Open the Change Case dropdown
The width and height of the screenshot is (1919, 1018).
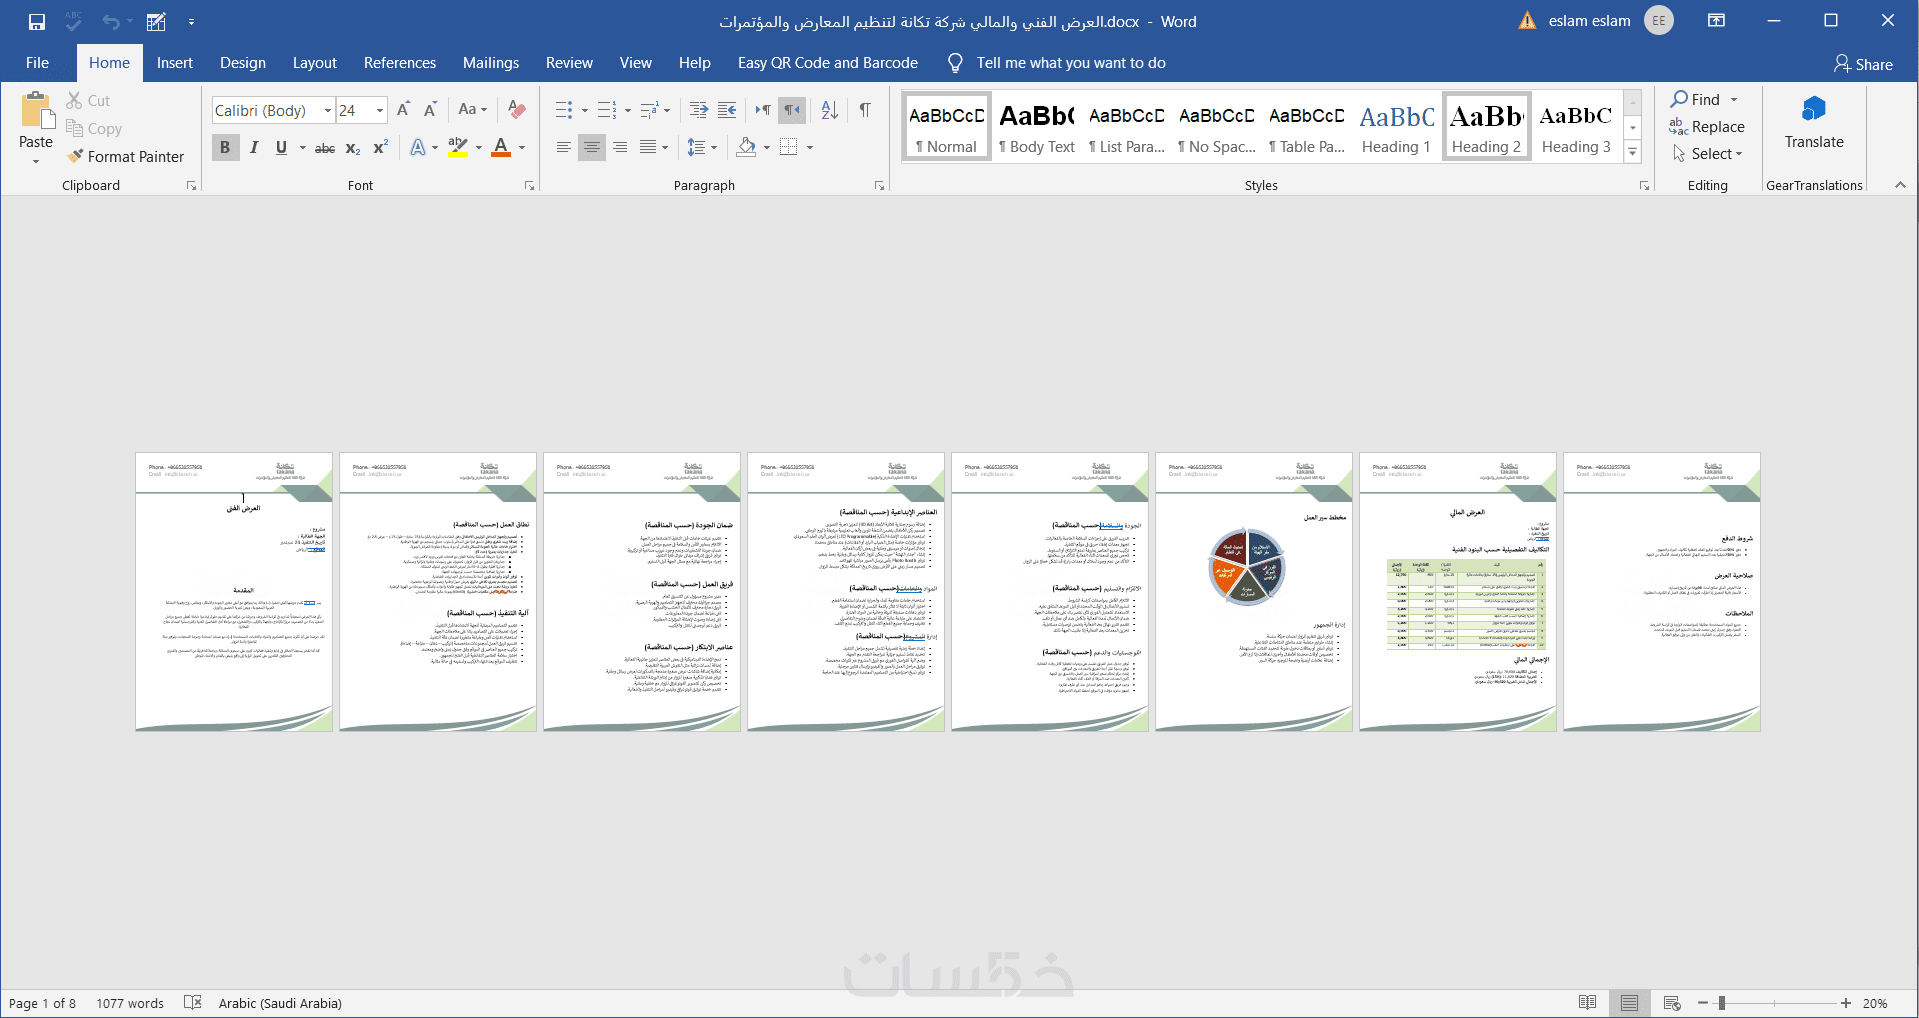coord(472,110)
